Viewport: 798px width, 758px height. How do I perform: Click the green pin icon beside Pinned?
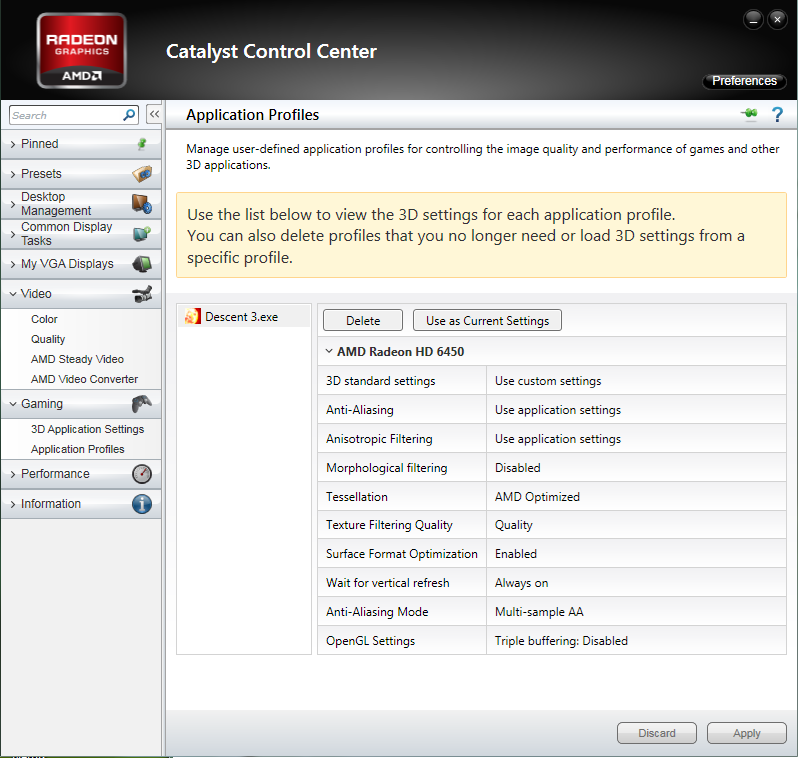coord(142,144)
